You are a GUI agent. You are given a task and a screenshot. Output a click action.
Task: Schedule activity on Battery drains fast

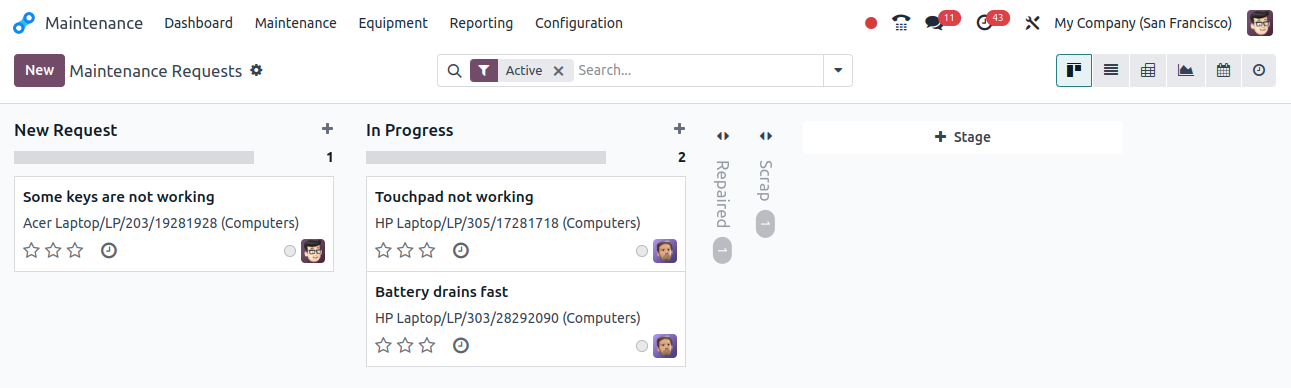pos(461,345)
